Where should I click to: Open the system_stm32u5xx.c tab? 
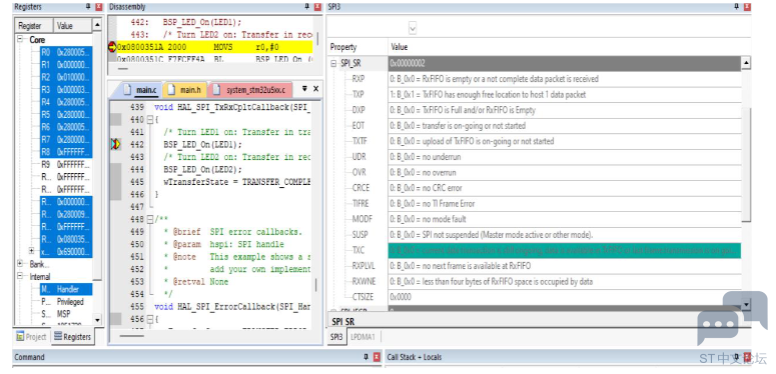251,90
